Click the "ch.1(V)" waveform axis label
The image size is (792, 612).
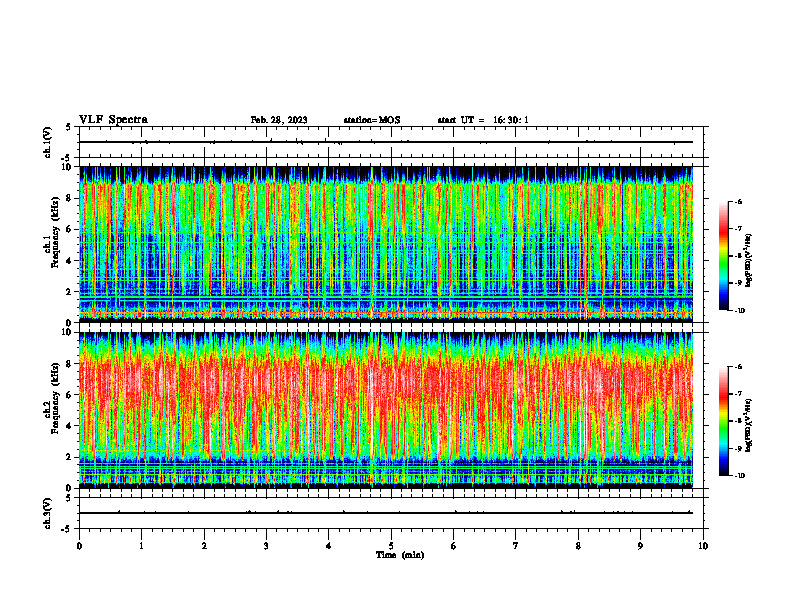48,142
